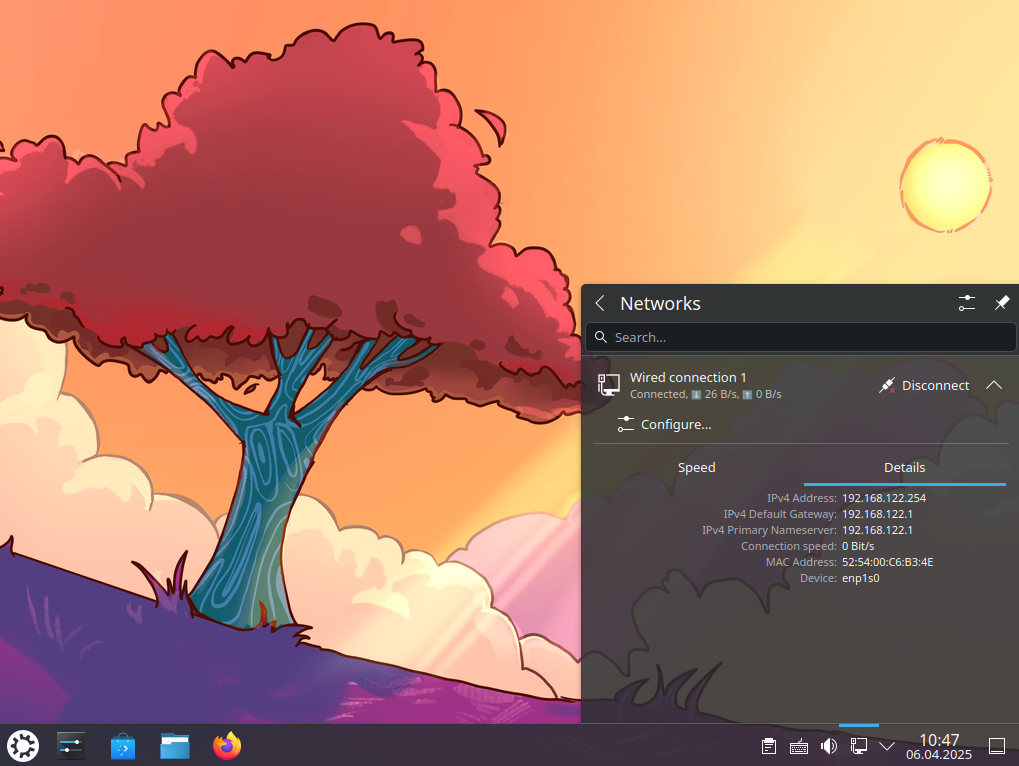Click the Search networks field
Viewport: 1019px width, 766px height.
tap(800, 337)
